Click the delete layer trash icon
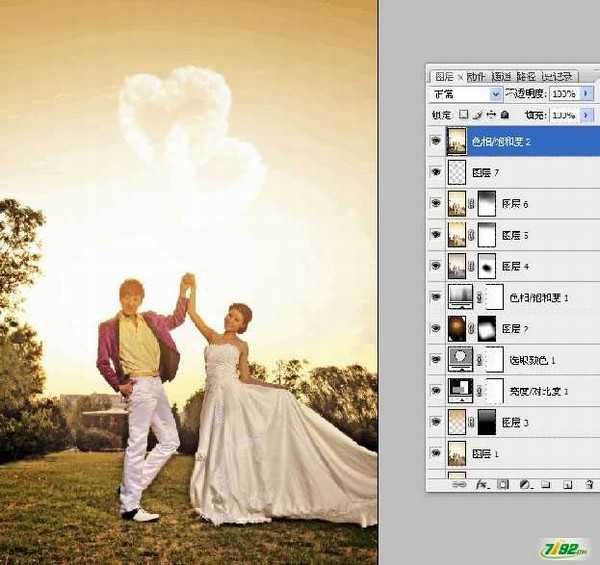 point(587,485)
